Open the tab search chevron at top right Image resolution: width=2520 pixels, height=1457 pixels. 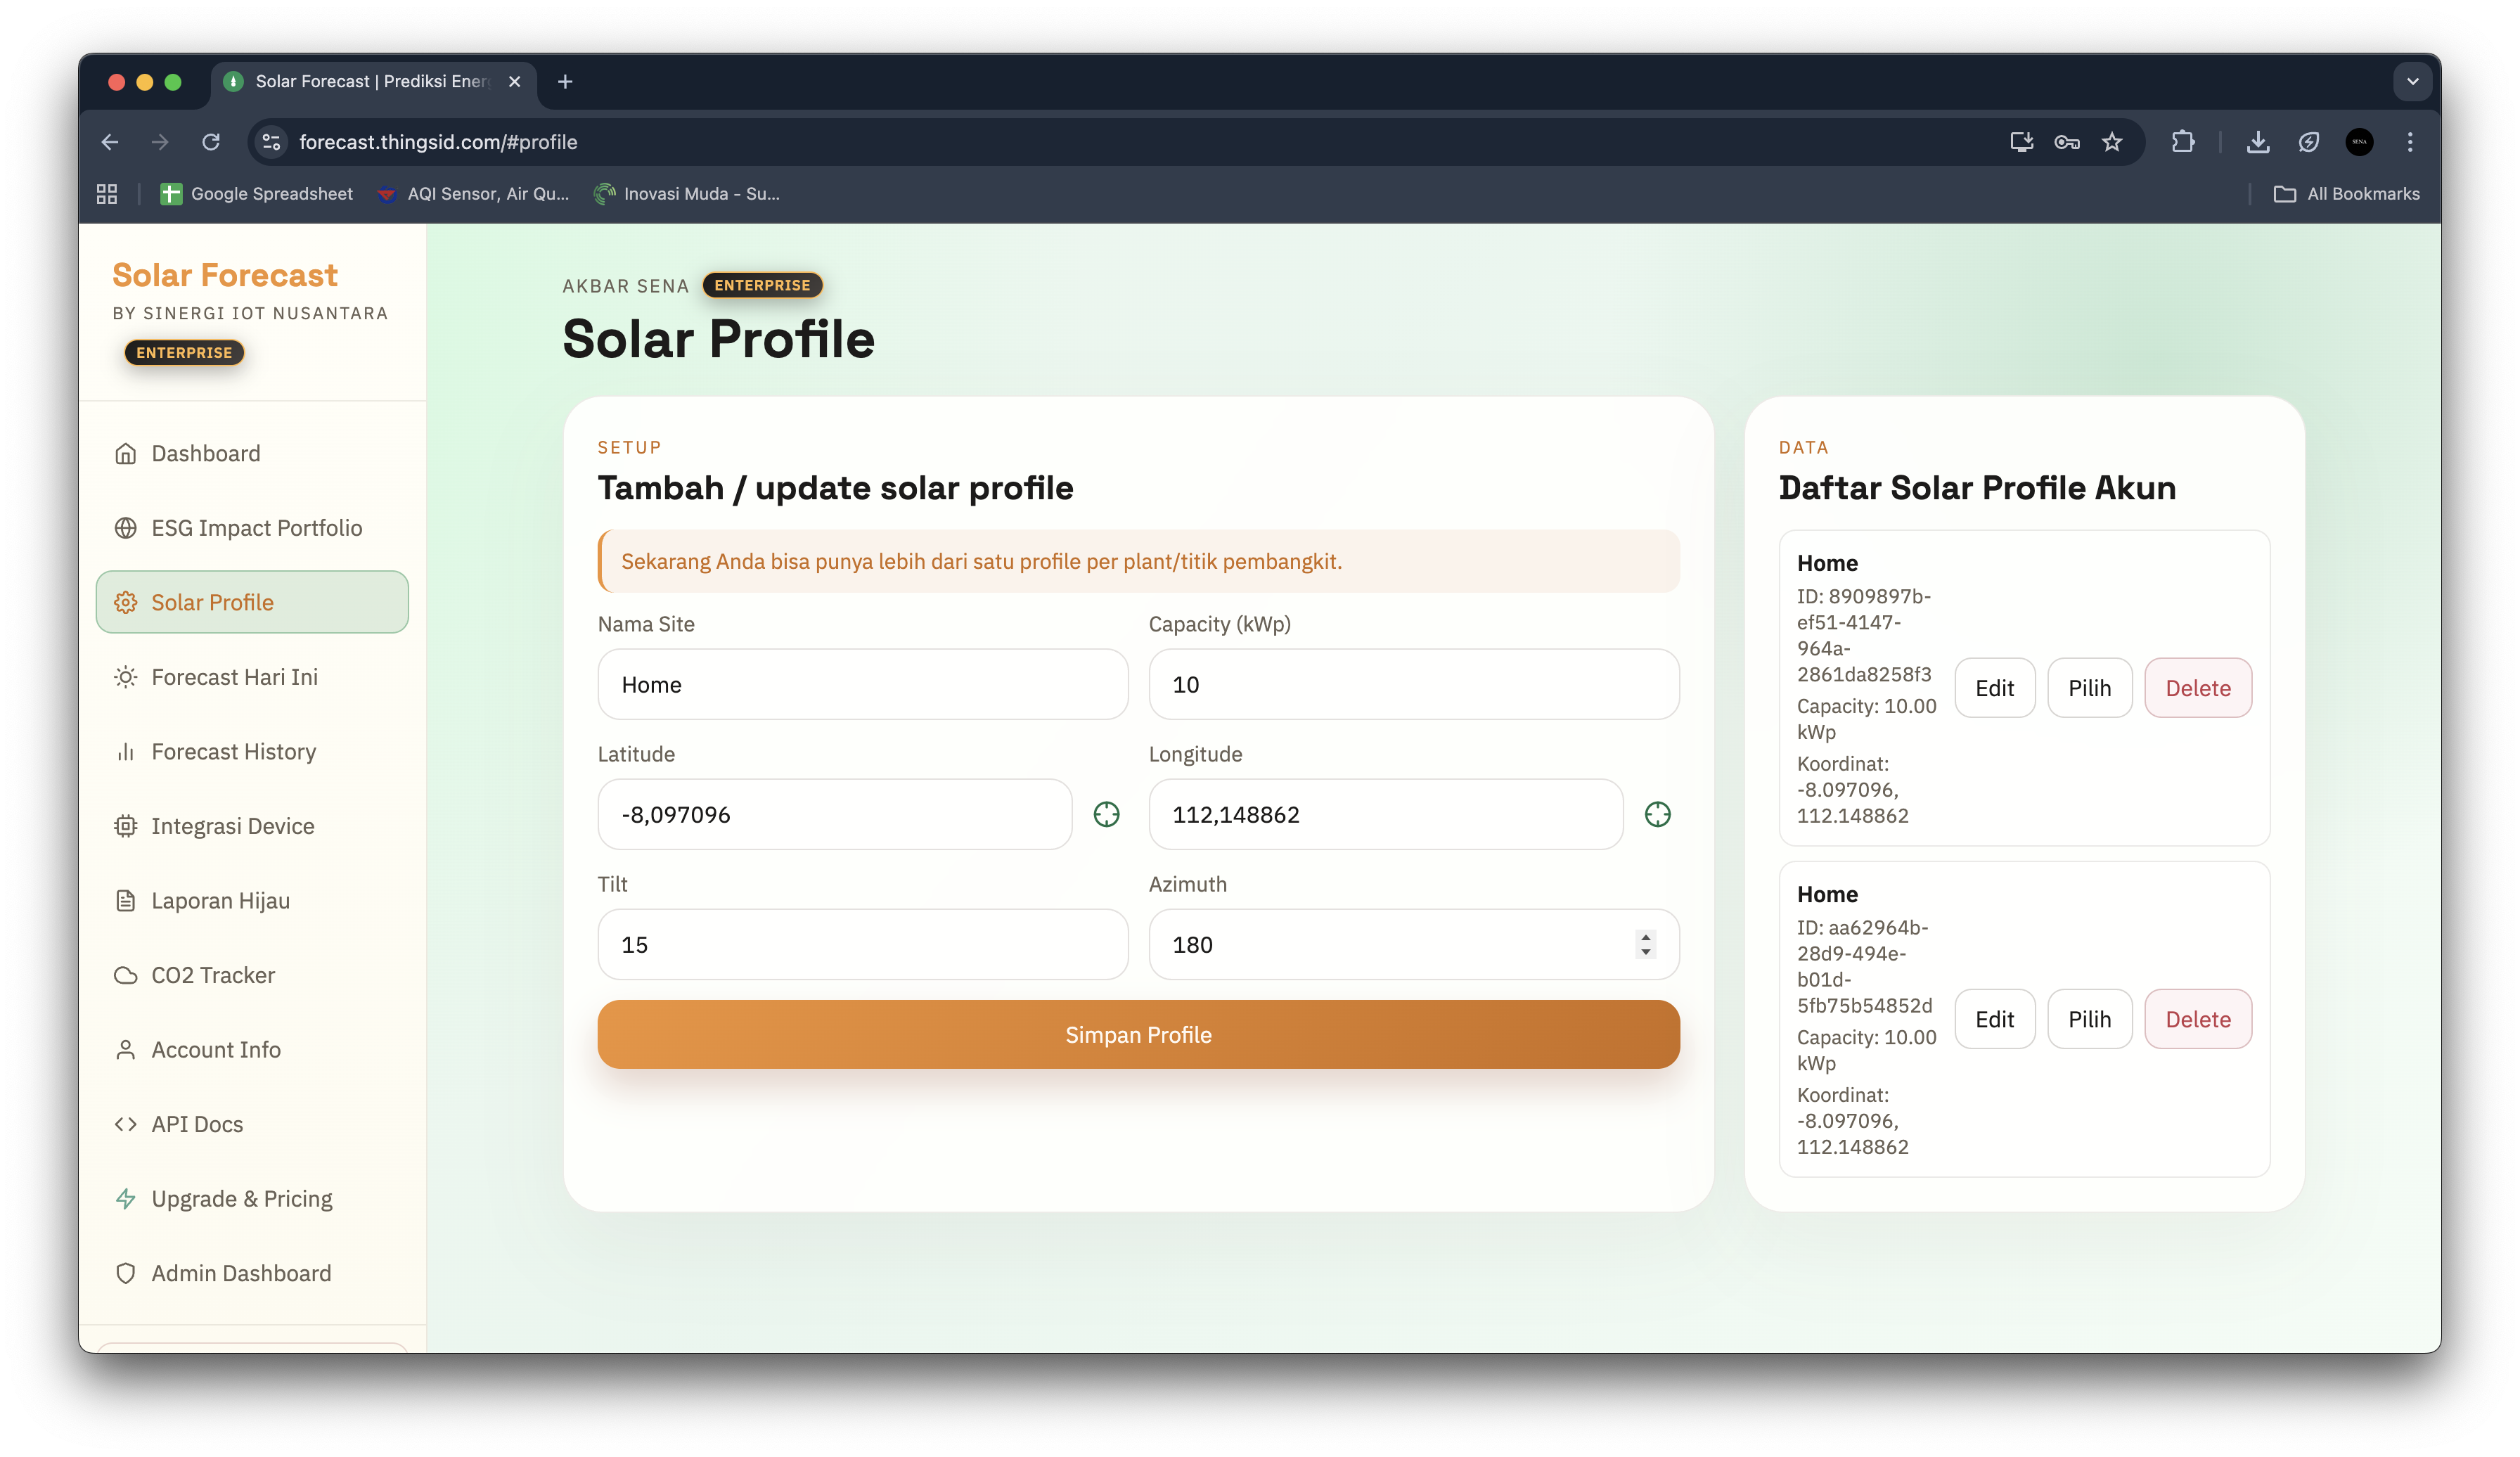(x=2412, y=81)
